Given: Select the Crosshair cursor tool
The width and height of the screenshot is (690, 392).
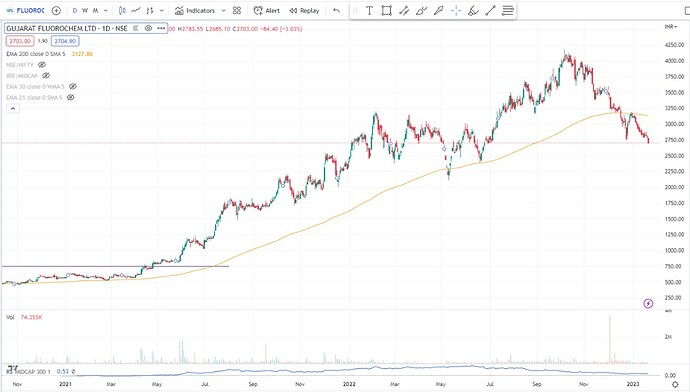Looking at the screenshot, I should tap(456, 11).
